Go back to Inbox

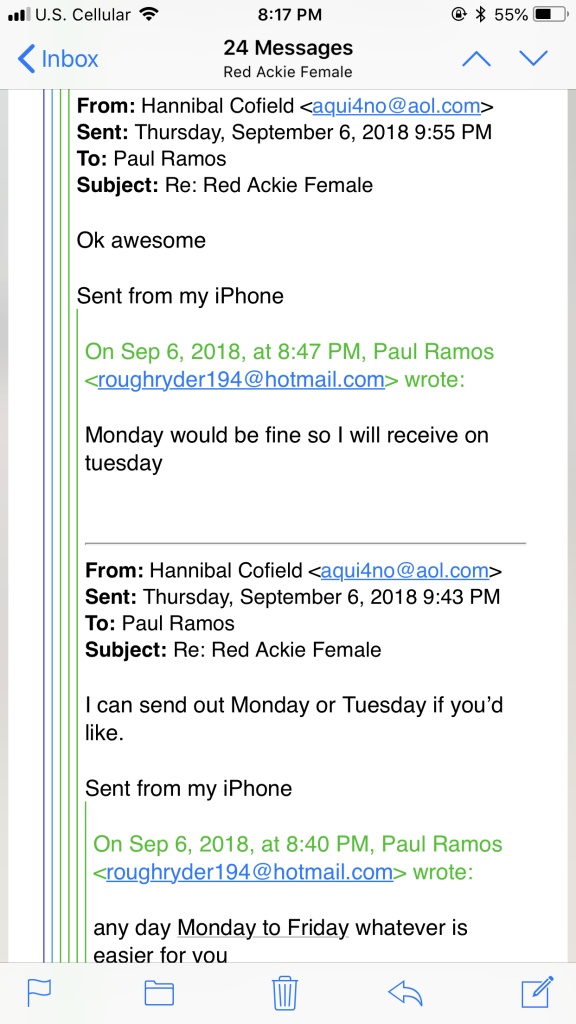(x=57, y=59)
